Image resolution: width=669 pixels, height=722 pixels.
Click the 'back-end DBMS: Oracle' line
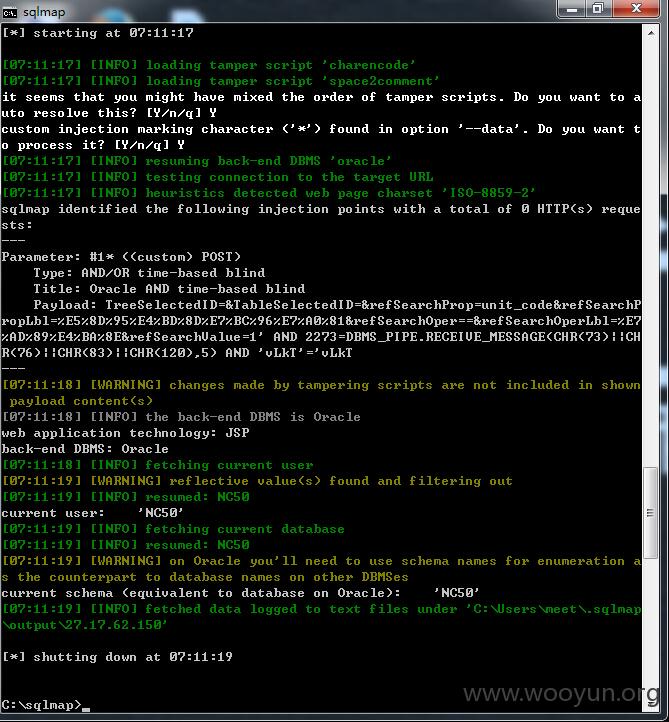85,449
